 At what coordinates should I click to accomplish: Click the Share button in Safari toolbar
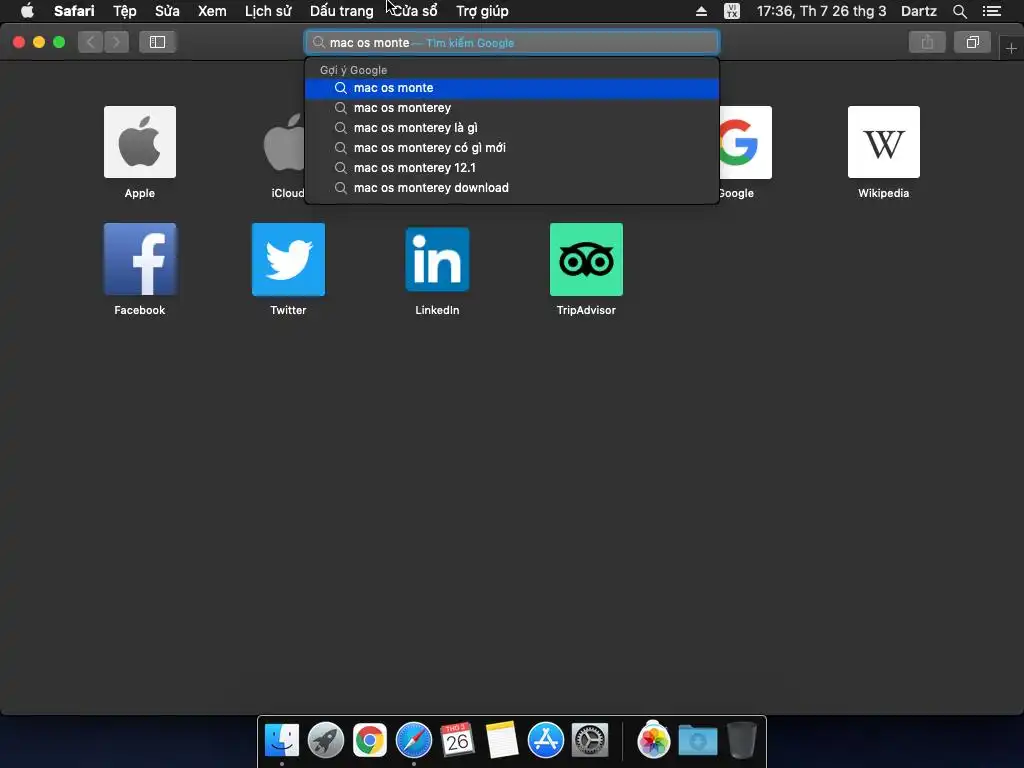pos(927,42)
